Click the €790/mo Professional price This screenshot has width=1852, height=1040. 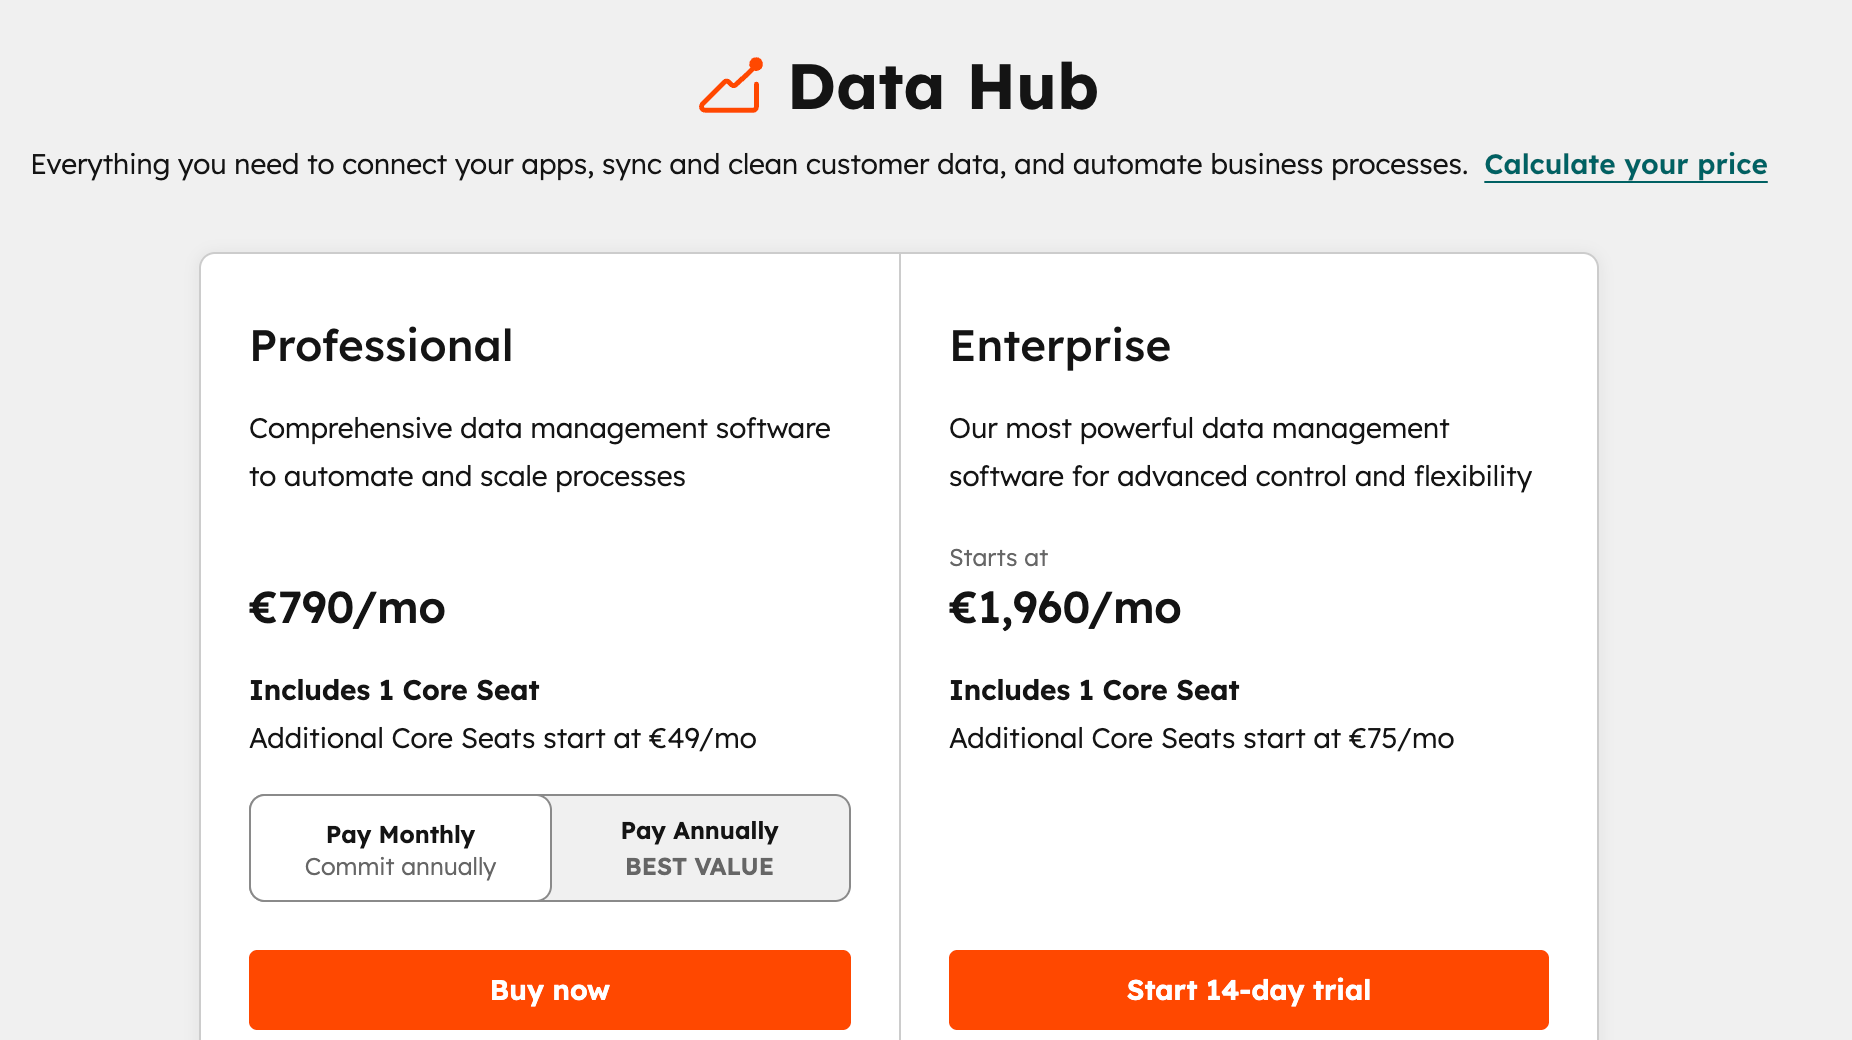(348, 608)
